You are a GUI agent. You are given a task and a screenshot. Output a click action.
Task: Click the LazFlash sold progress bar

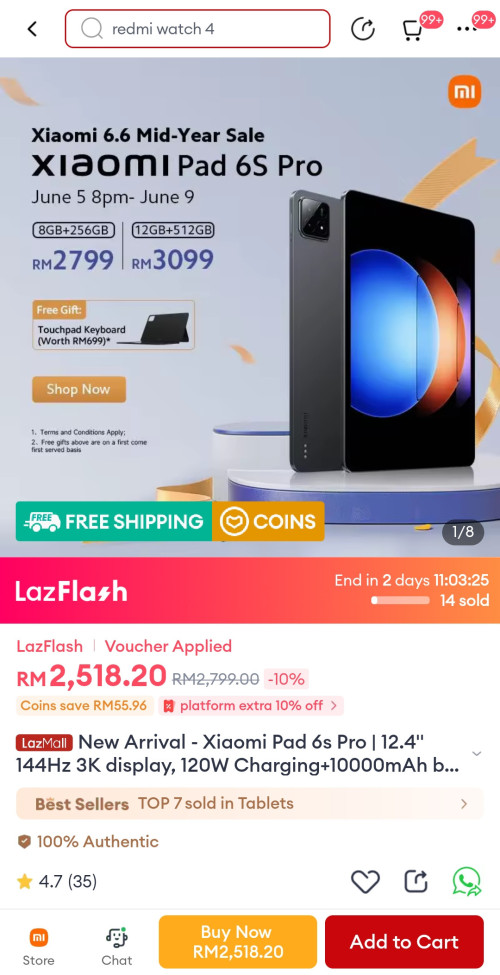tap(400, 601)
